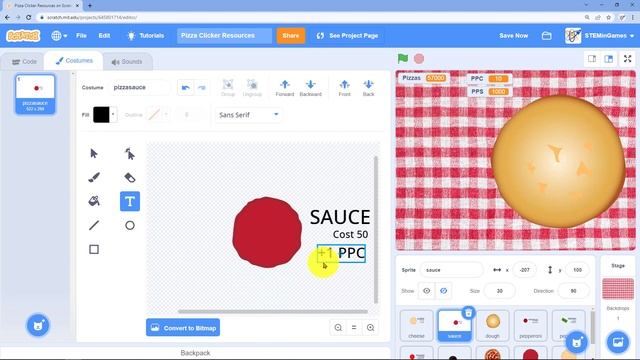This screenshot has height=360, width=640.
Task: Select the cheese sprite thumbnail
Action: click(x=416, y=325)
